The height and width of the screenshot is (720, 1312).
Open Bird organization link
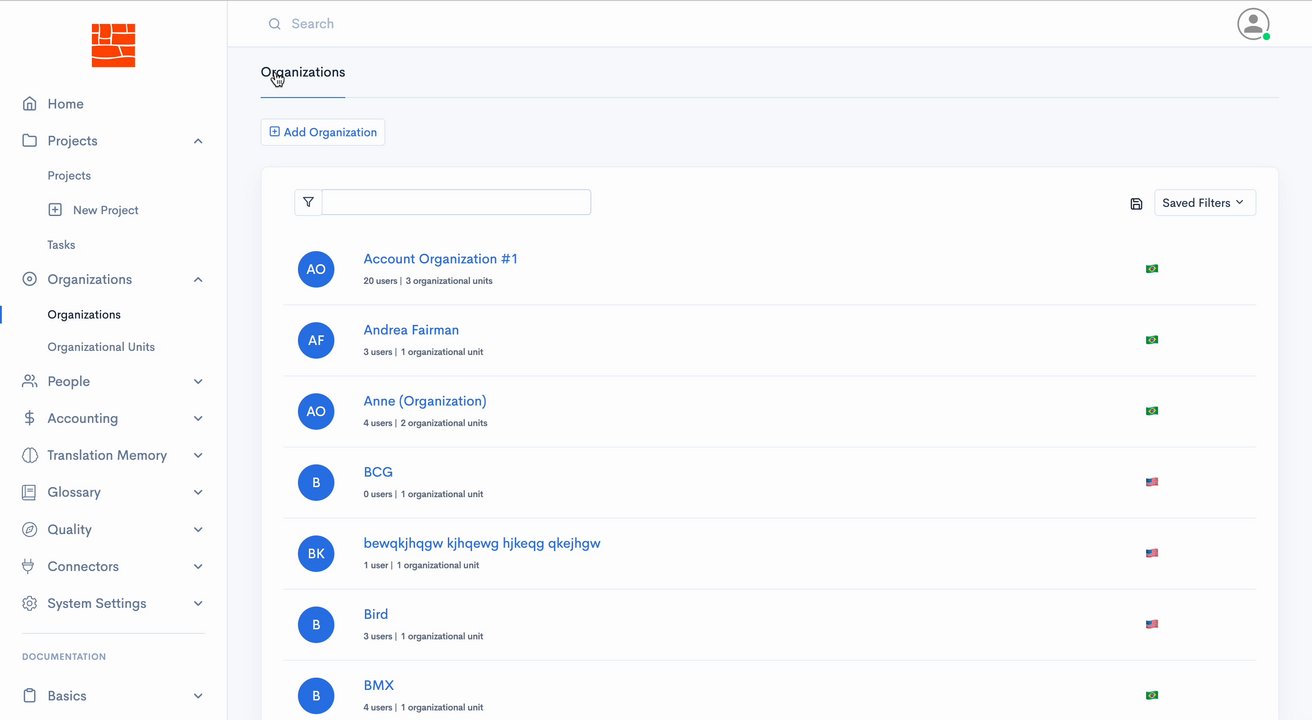(x=376, y=614)
